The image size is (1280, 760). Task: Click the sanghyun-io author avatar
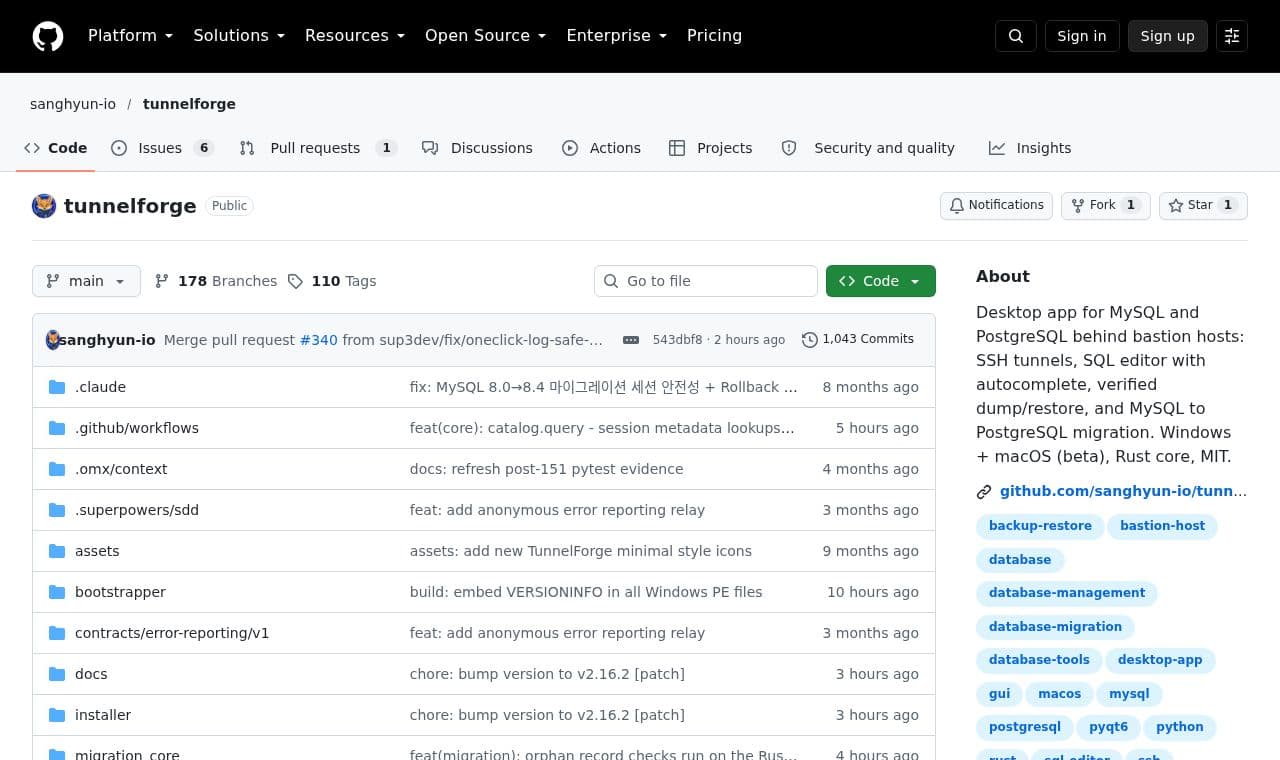pos(53,340)
